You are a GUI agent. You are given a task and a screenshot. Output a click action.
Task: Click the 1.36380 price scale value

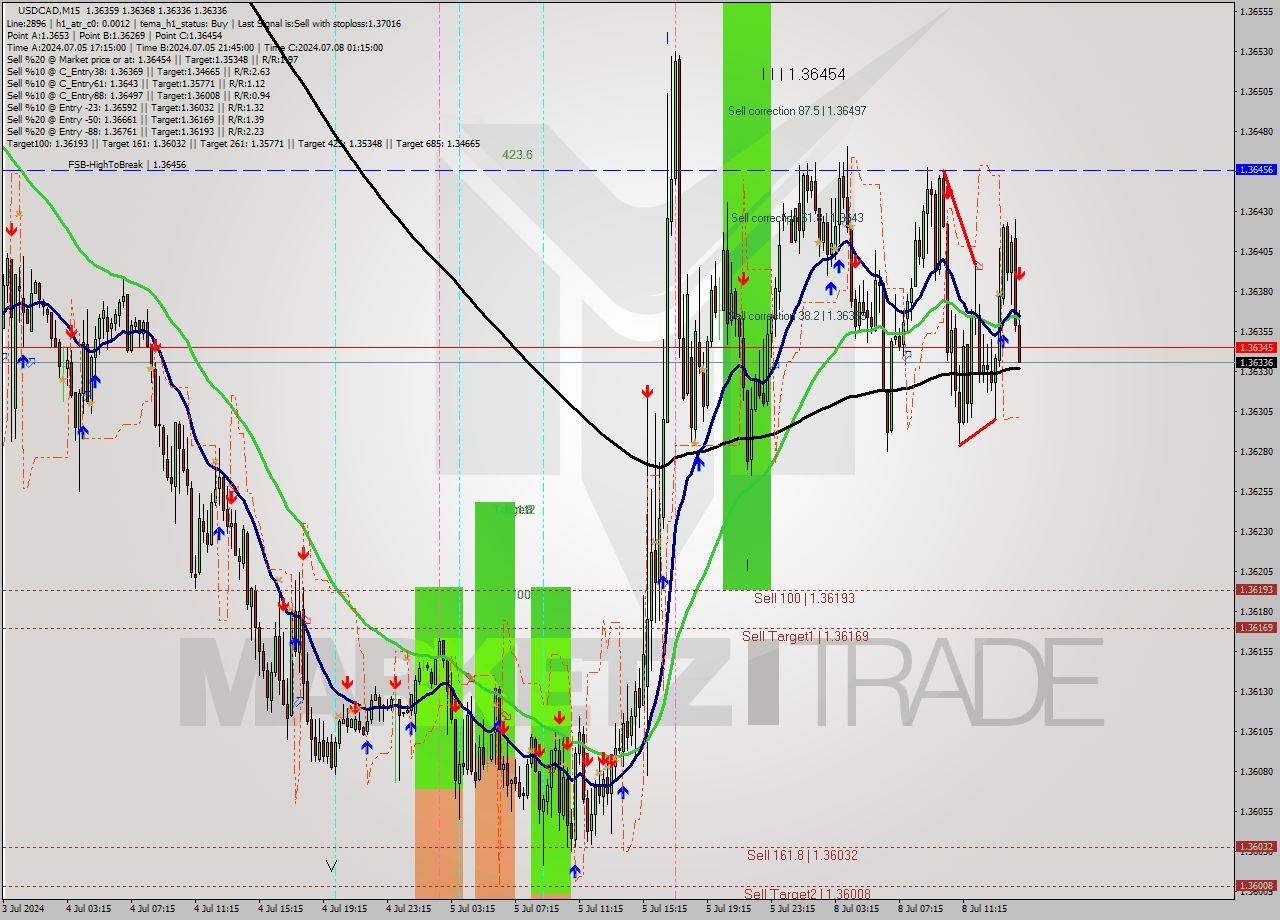click(x=1256, y=291)
